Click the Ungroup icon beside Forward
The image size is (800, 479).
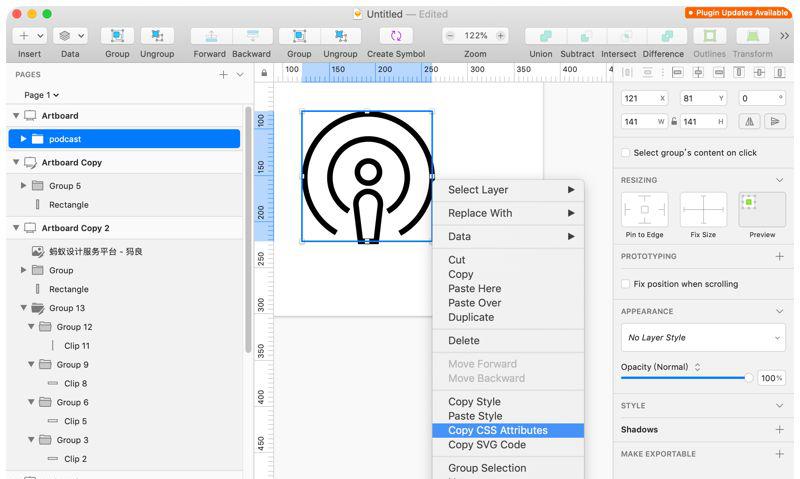point(157,36)
